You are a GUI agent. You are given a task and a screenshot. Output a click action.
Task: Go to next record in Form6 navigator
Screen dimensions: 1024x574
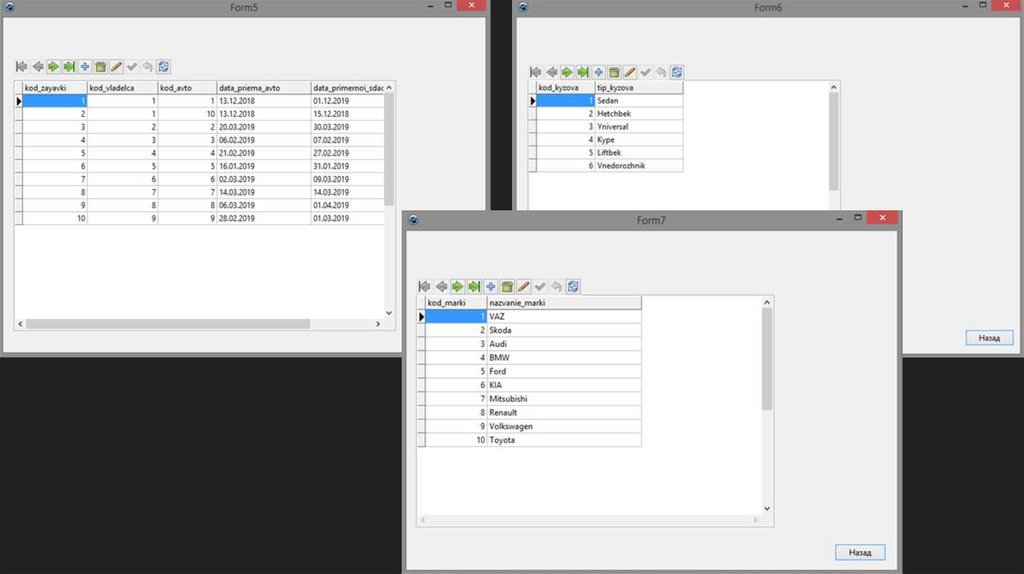click(x=567, y=72)
